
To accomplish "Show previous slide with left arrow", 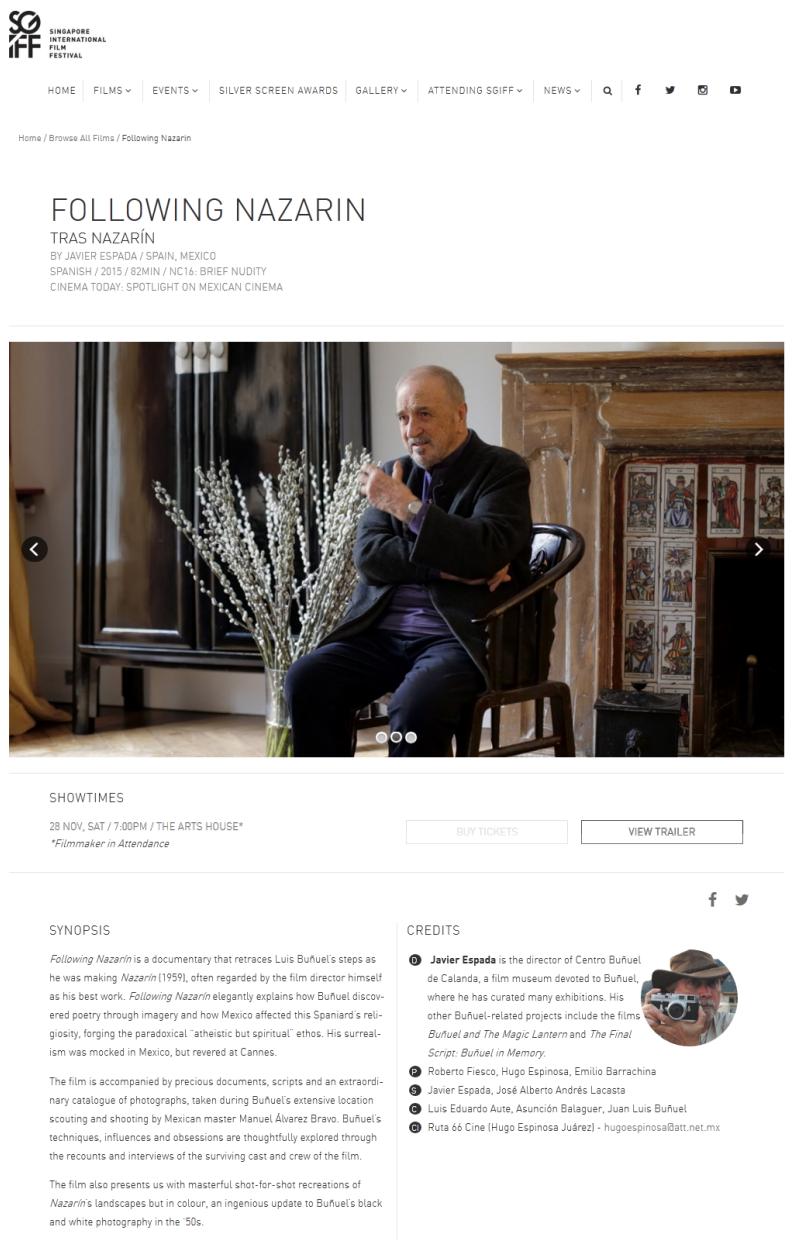I will (34, 548).
